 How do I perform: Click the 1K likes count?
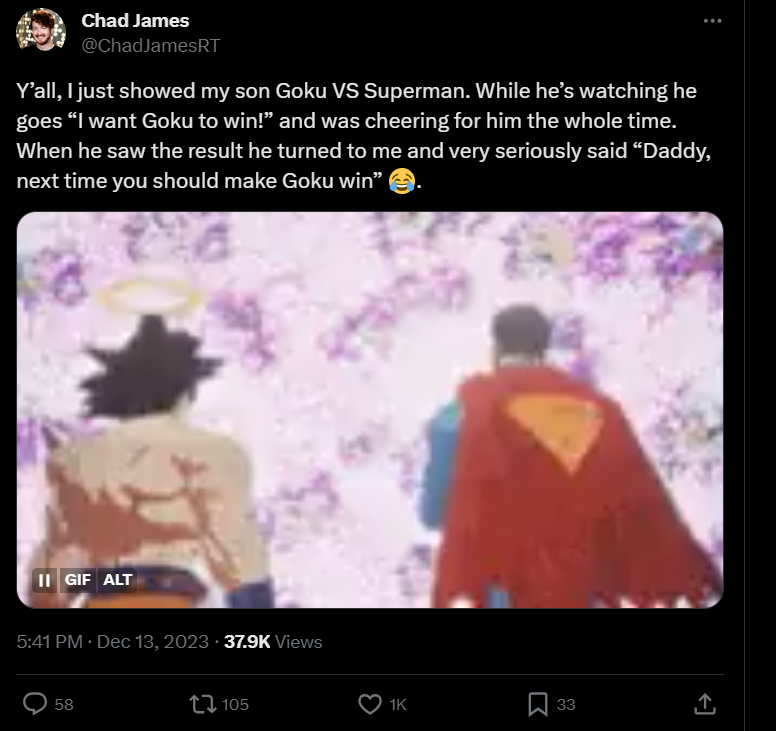[x=398, y=704]
